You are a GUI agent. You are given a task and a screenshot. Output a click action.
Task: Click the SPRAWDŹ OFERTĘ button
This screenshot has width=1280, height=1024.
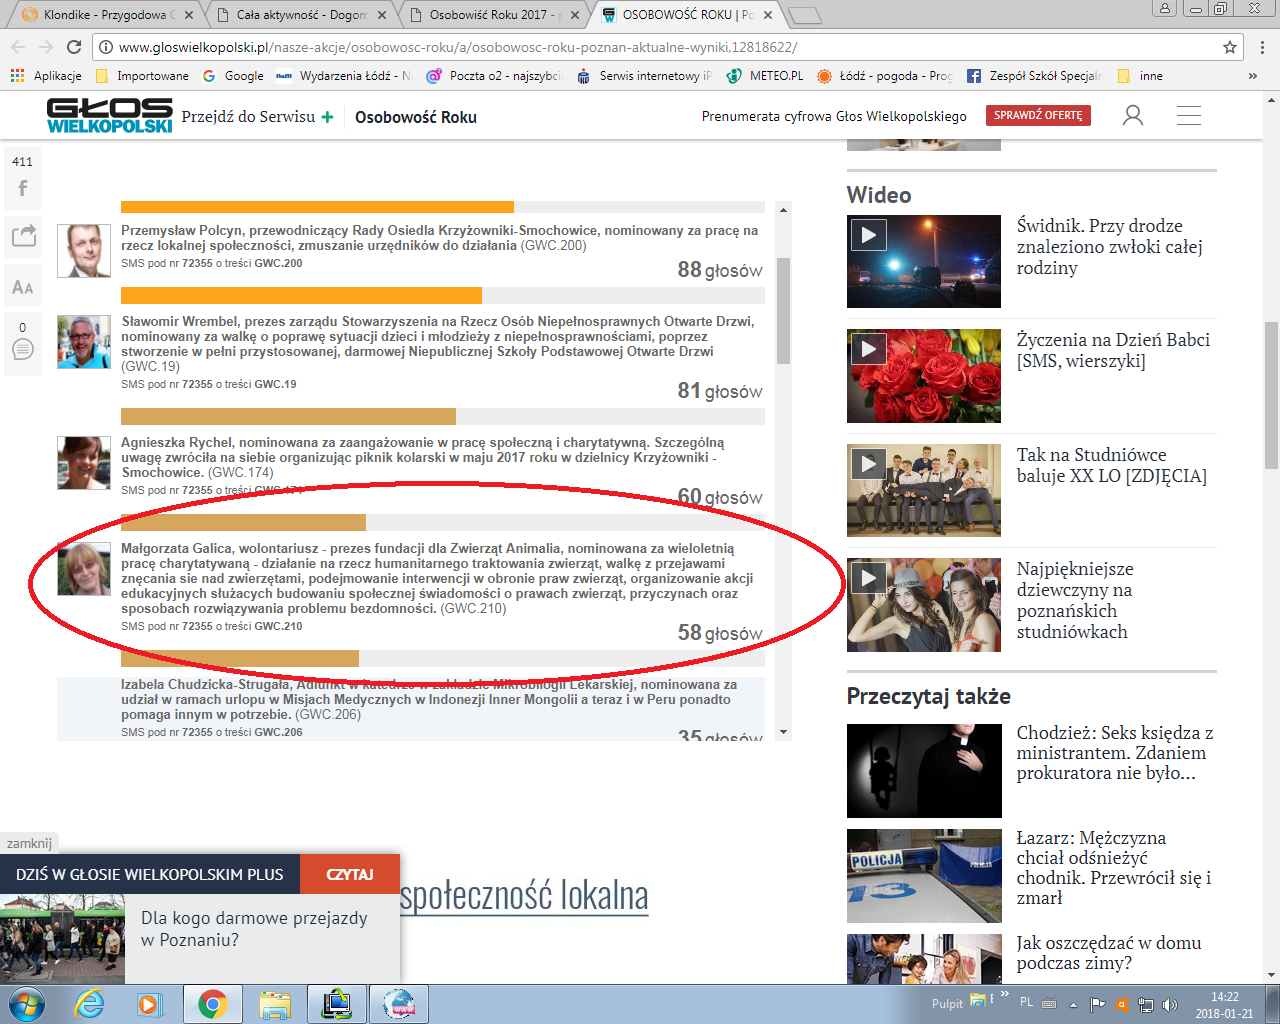click(x=1037, y=116)
